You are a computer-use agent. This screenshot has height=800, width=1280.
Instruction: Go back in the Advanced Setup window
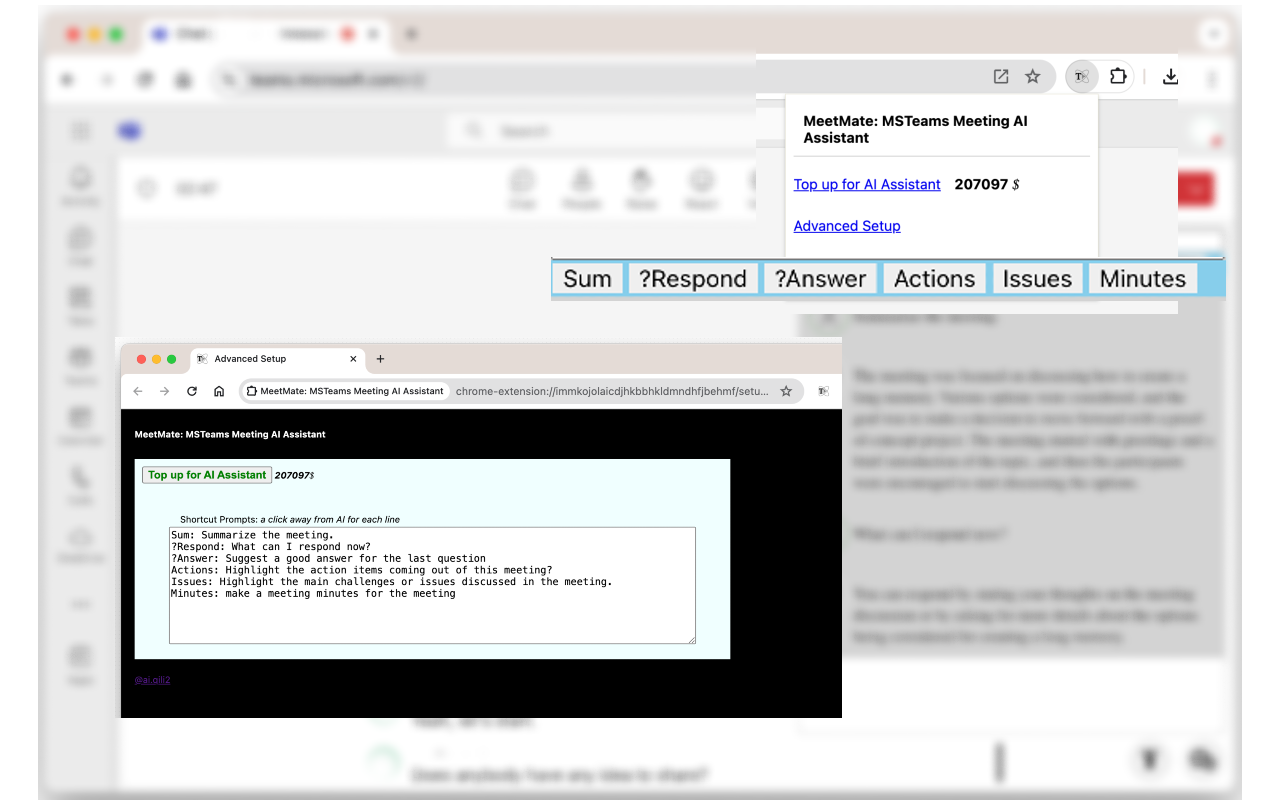[x=138, y=391]
